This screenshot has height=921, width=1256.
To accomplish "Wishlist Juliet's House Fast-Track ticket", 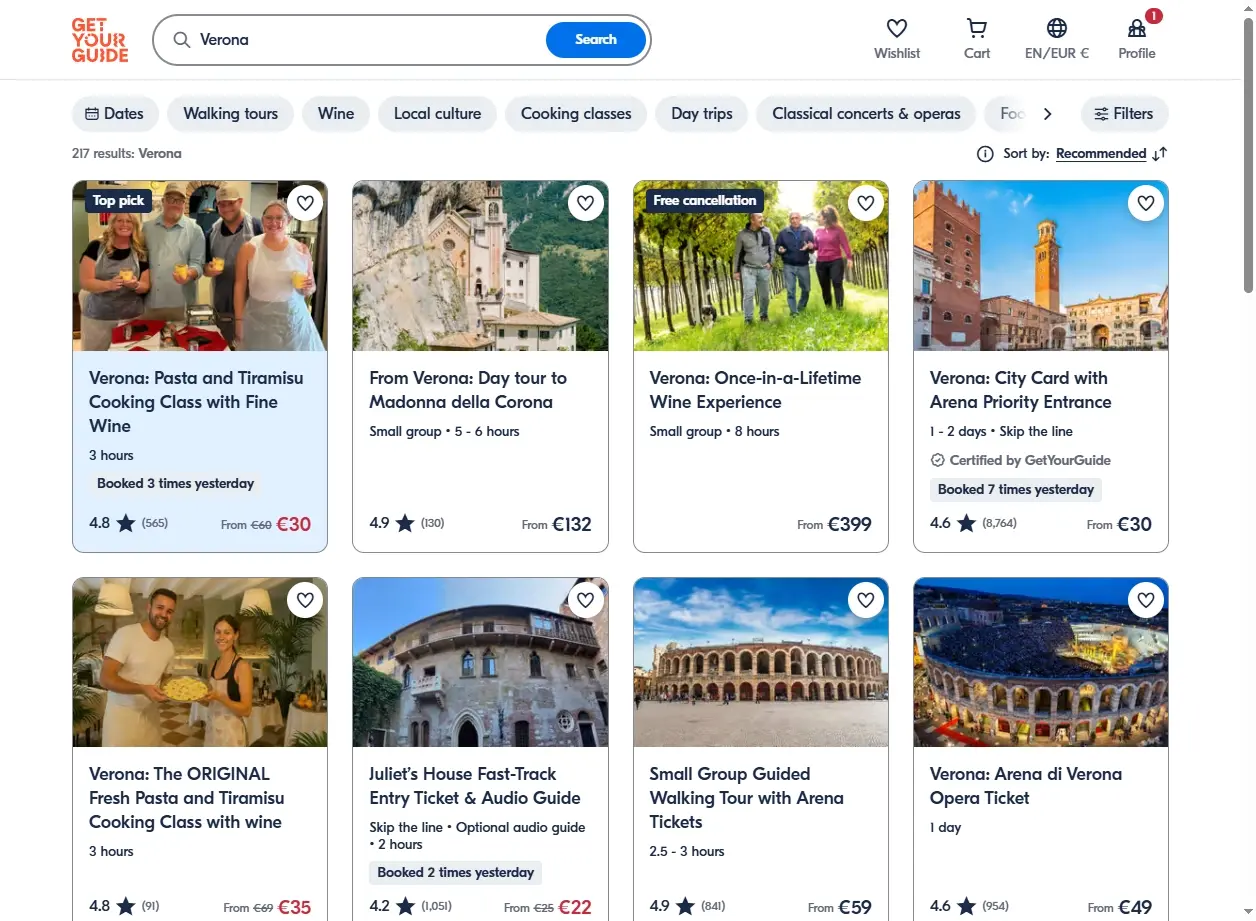I will [585, 600].
